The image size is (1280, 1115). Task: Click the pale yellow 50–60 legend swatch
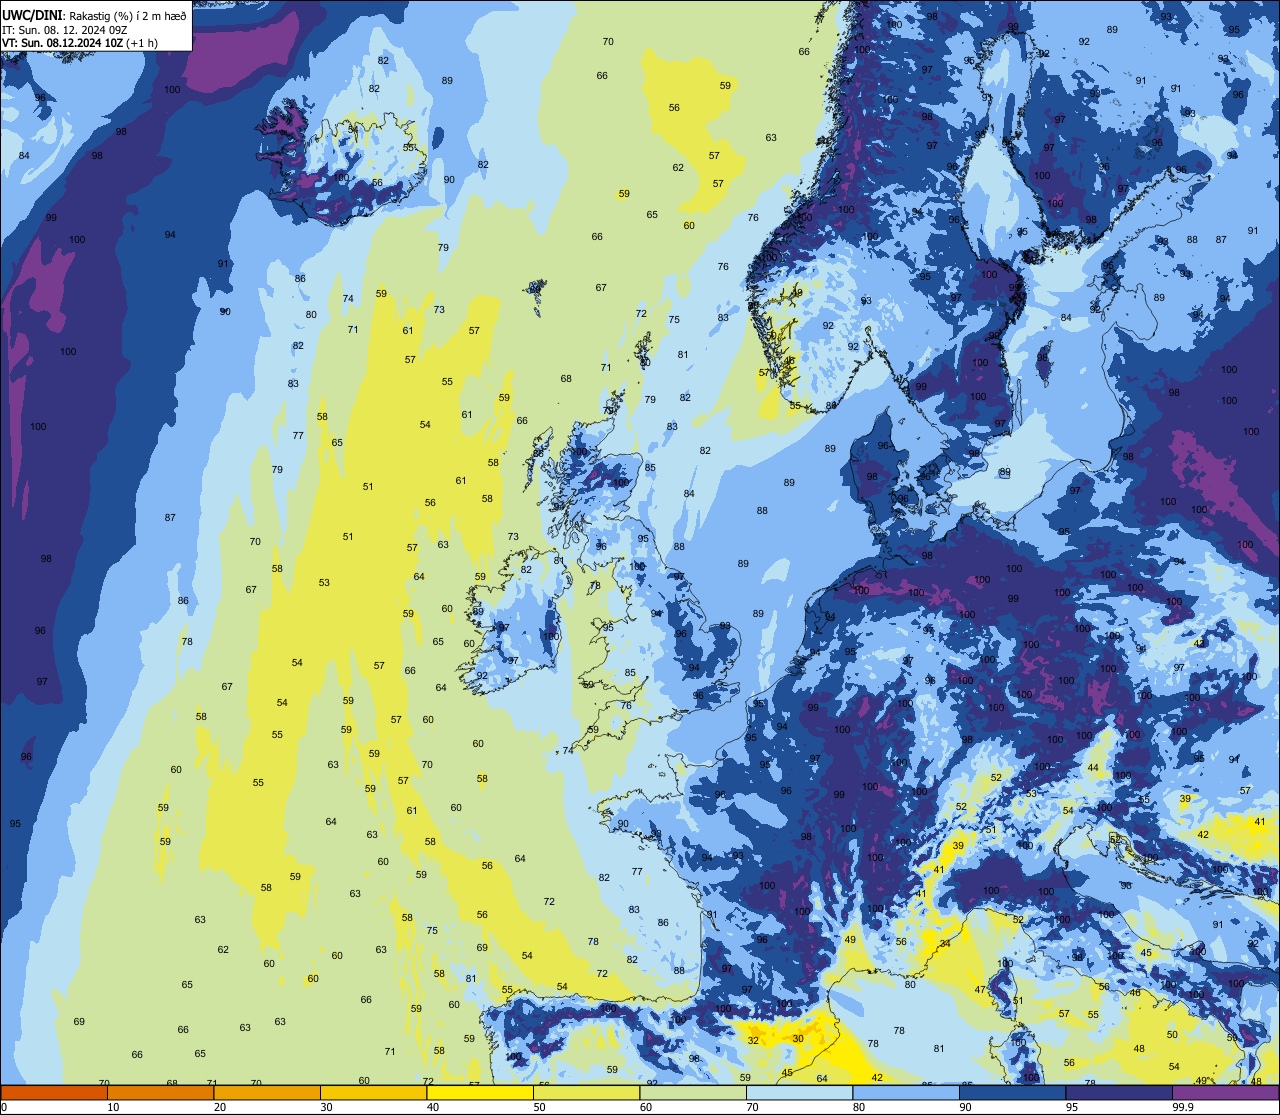point(586,1093)
